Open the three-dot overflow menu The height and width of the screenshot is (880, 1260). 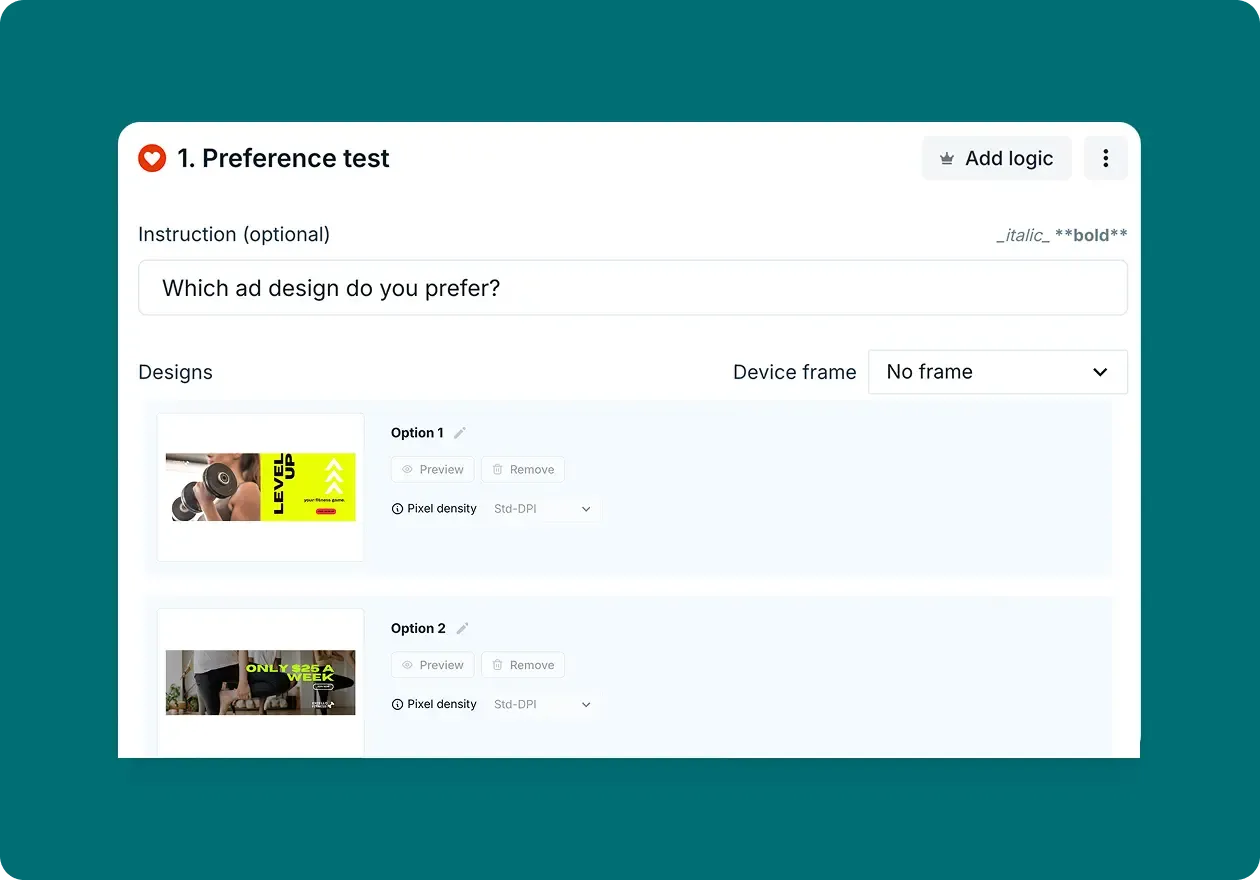coord(1105,158)
